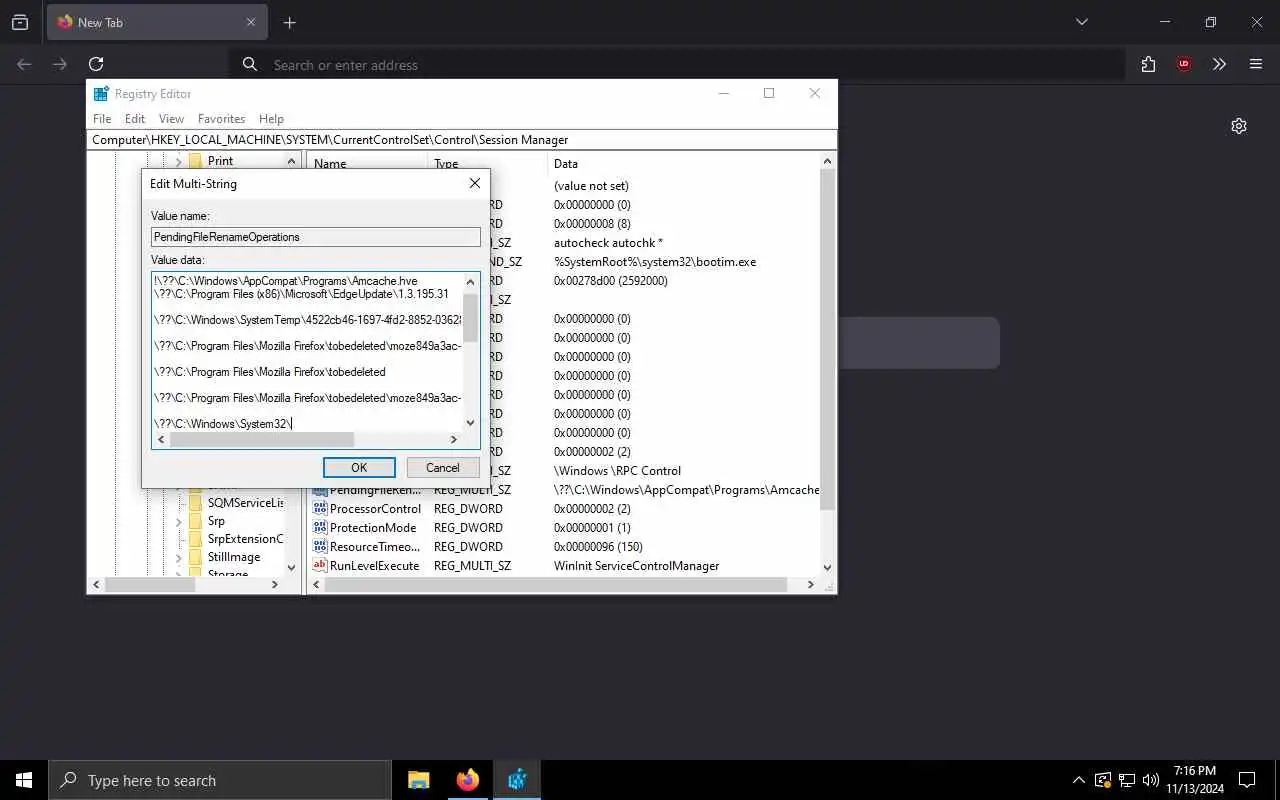Open Firefox View icon beside the tabs
Screen dimensions: 1280x800
click(20, 22)
